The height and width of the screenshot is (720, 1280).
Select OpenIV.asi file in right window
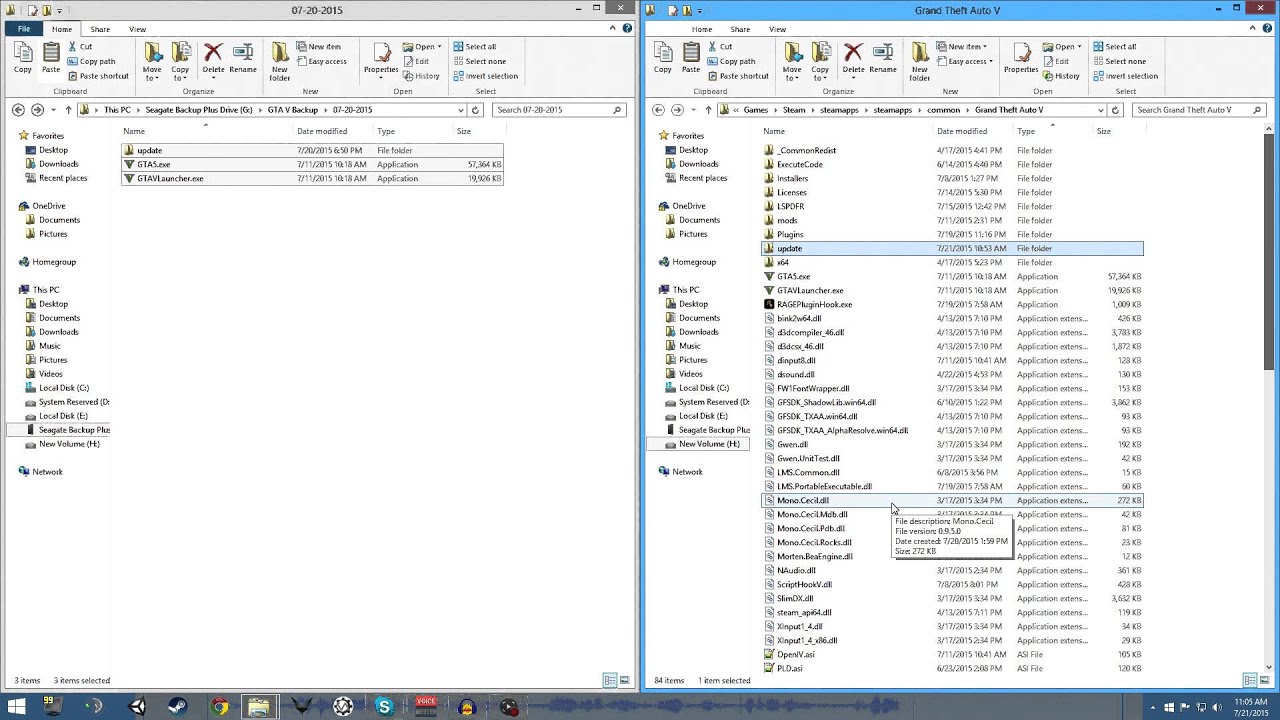click(952, 654)
